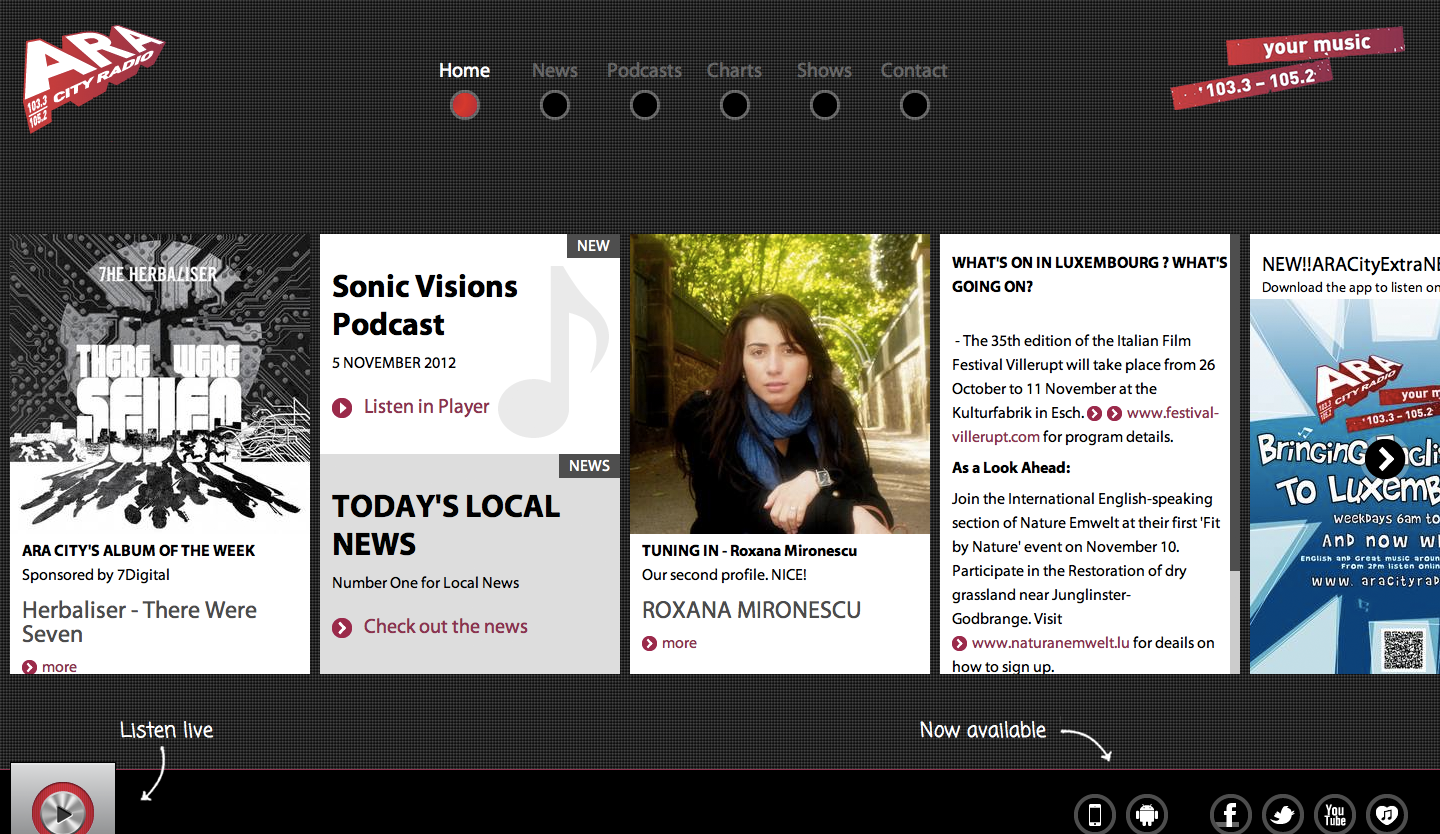
Task: Open the Android app icon
Action: (x=1147, y=815)
